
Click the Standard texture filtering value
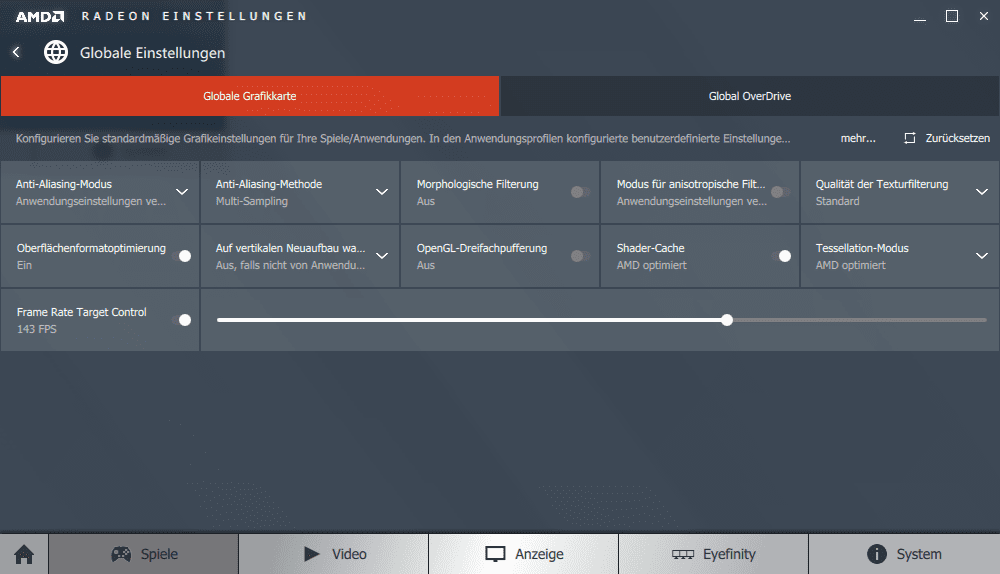(837, 202)
